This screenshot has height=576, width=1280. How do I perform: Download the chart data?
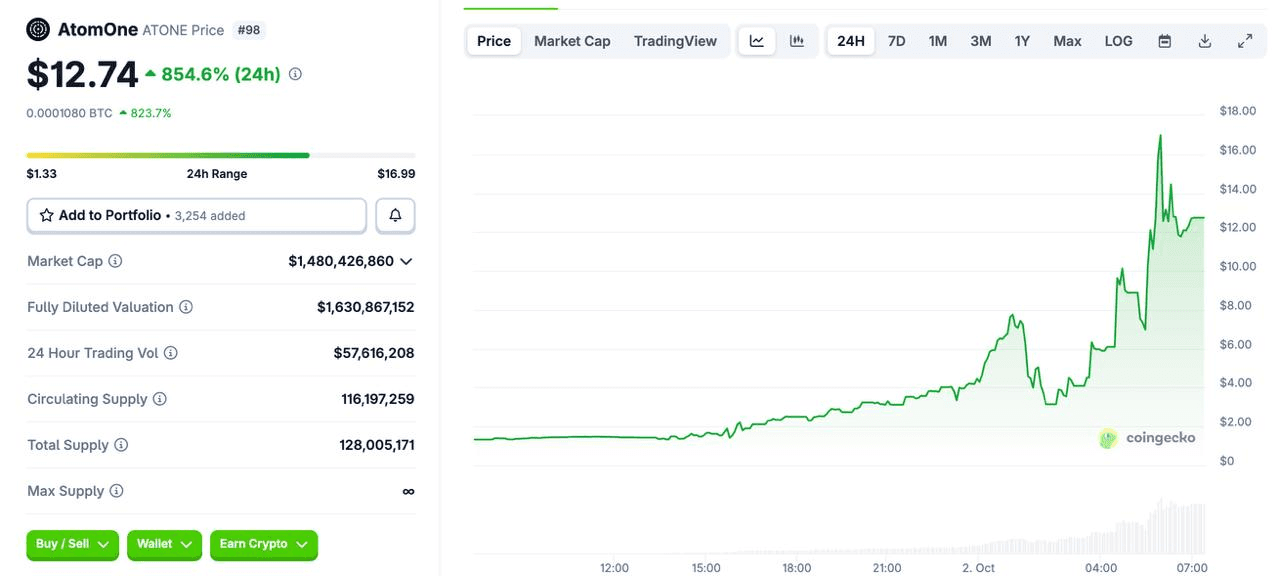coord(1205,41)
